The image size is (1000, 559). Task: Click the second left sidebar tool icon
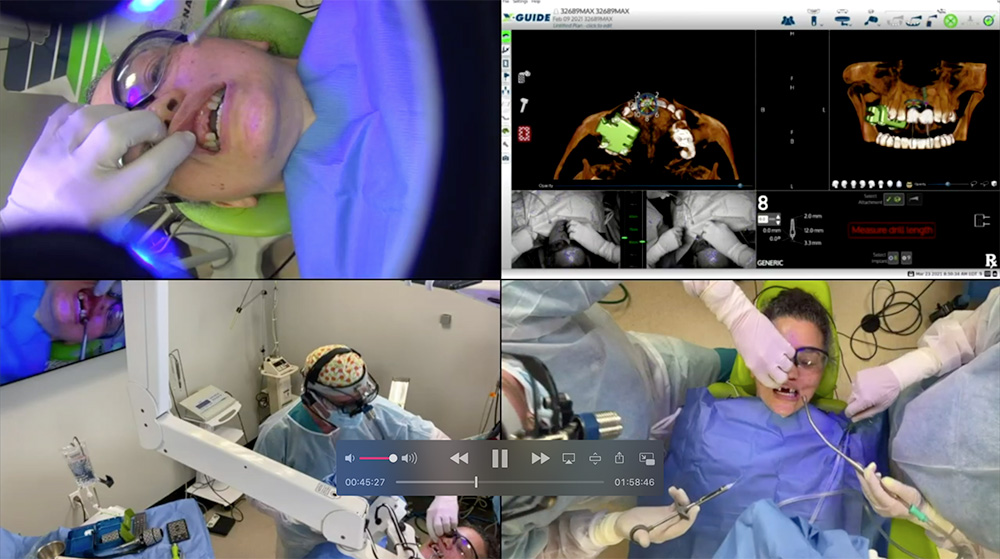(506, 50)
